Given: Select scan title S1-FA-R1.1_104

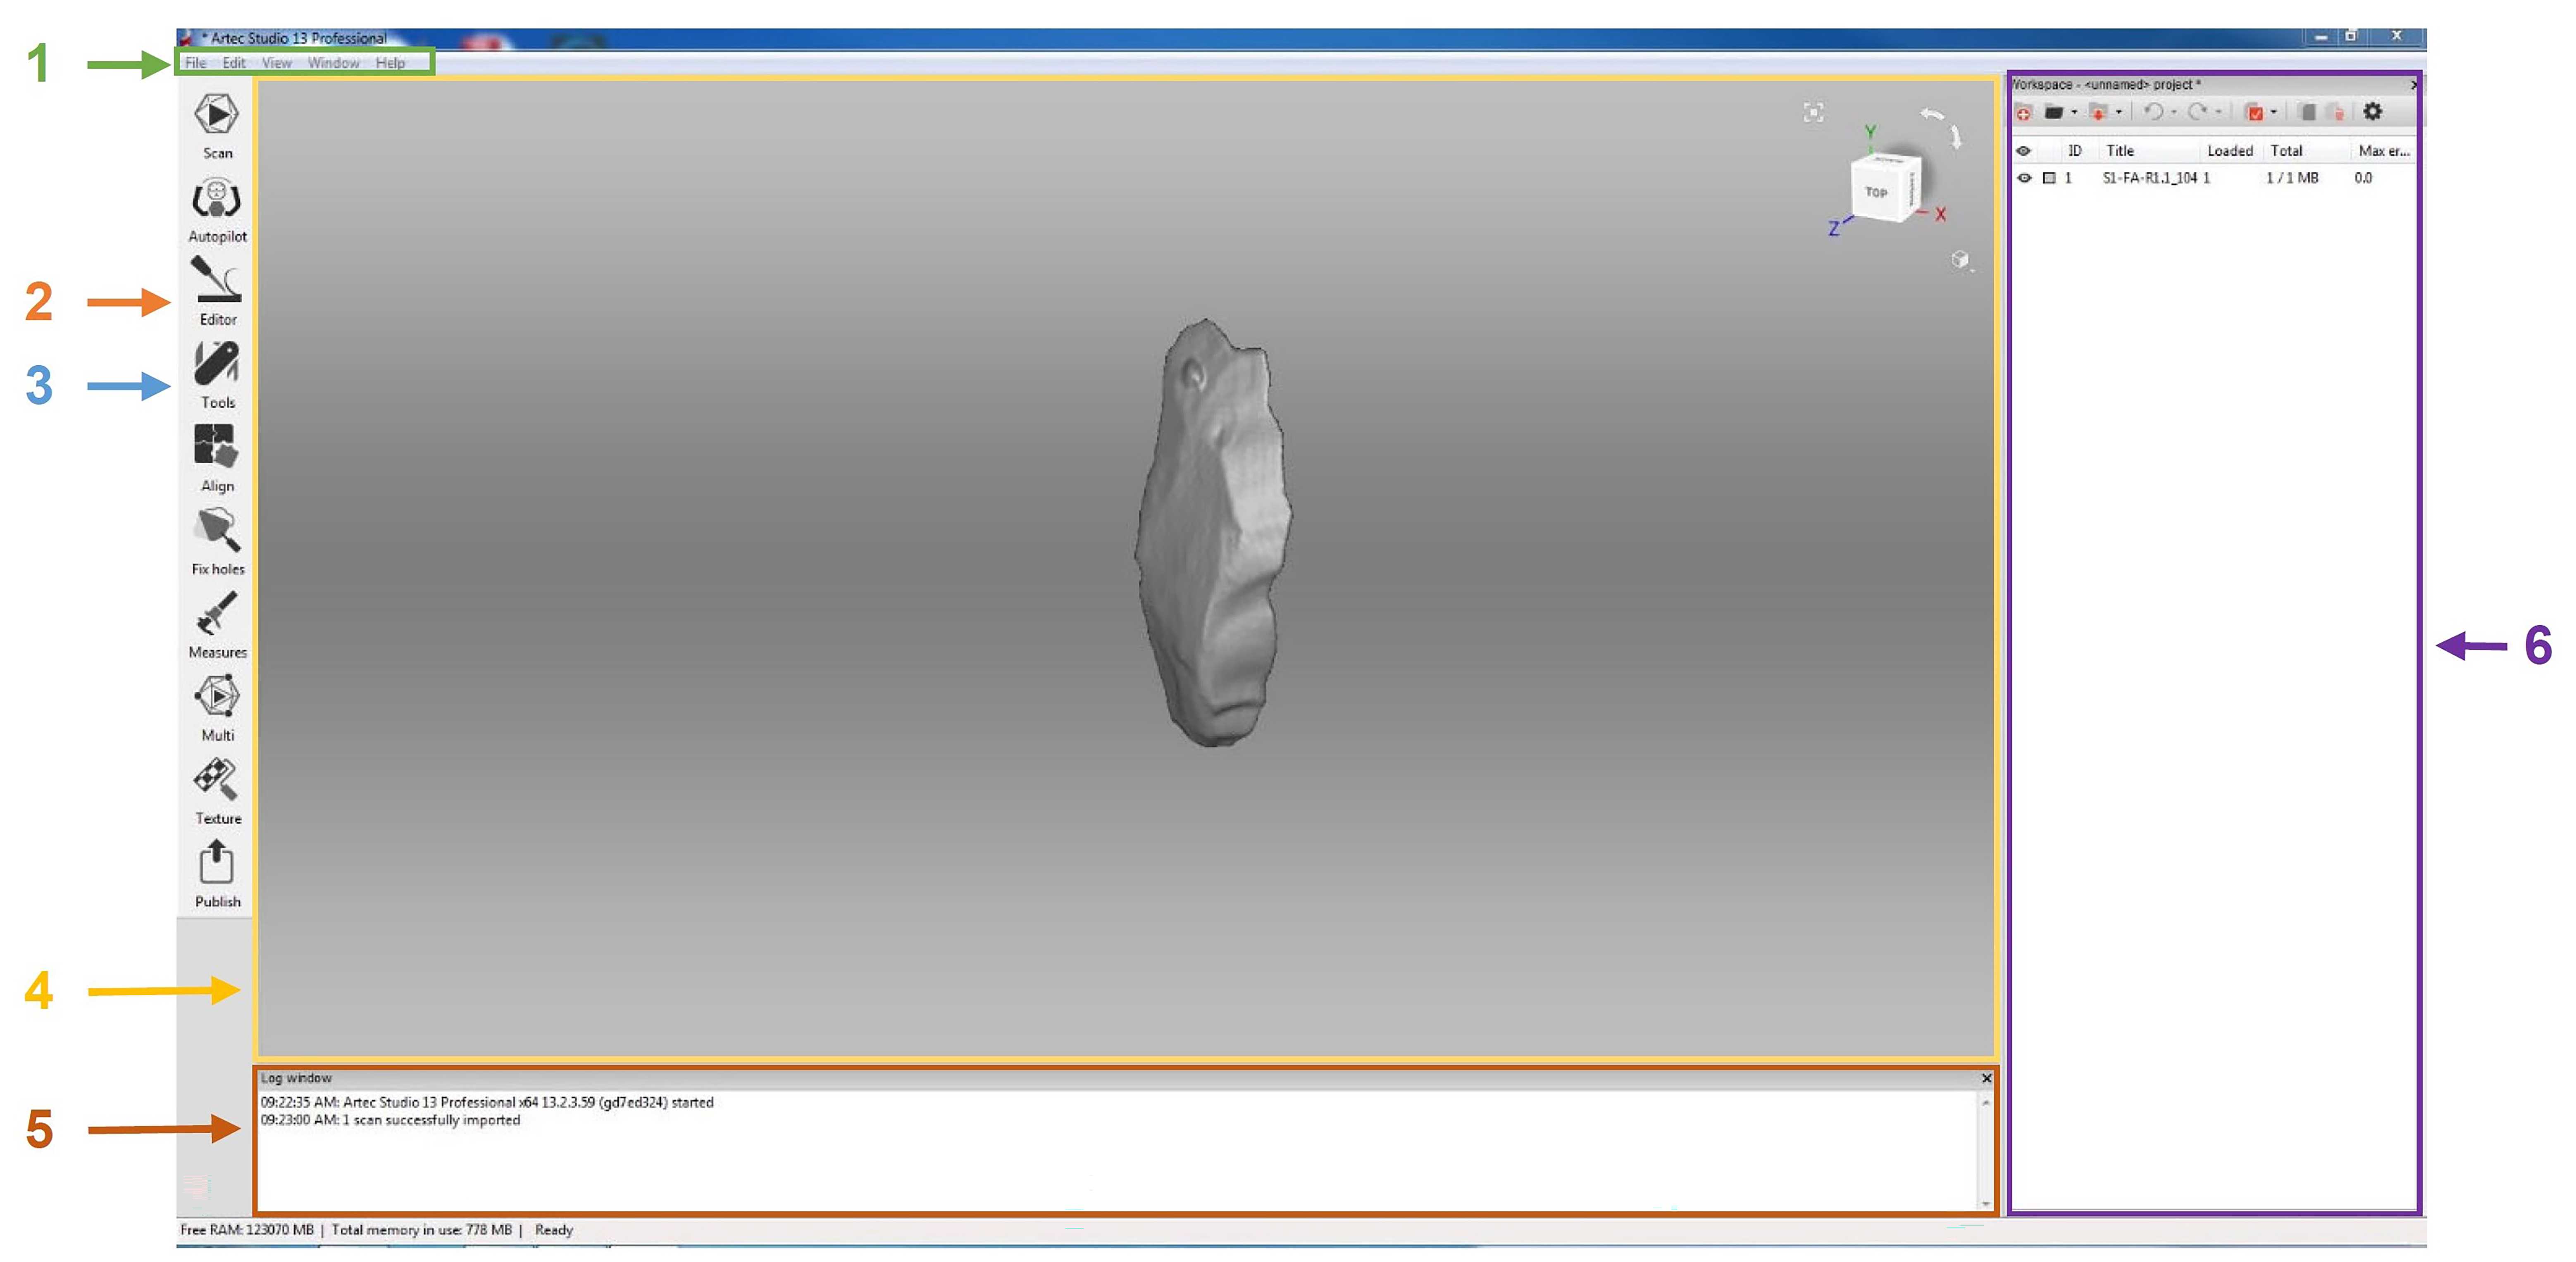Looking at the screenshot, I should pyautogui.click(x=2150, y=178).
